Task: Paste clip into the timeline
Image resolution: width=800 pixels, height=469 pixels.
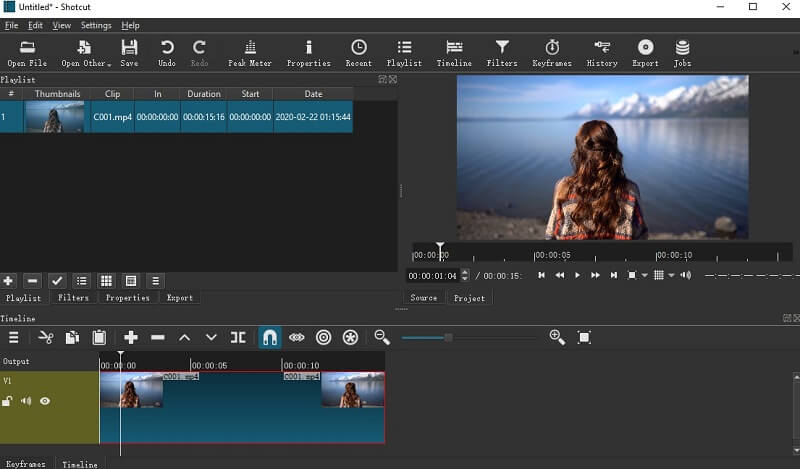Action: pyautogui.click(x=99, y=337)
